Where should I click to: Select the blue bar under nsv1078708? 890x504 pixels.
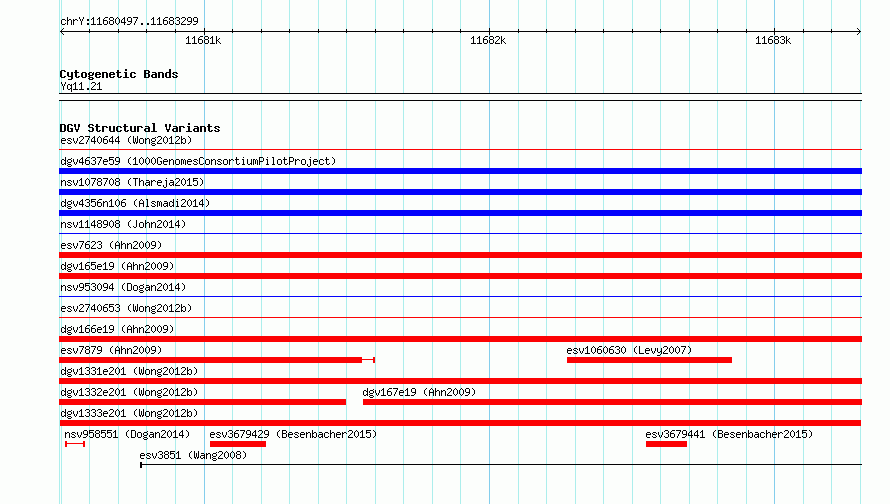tap(460, 192)
